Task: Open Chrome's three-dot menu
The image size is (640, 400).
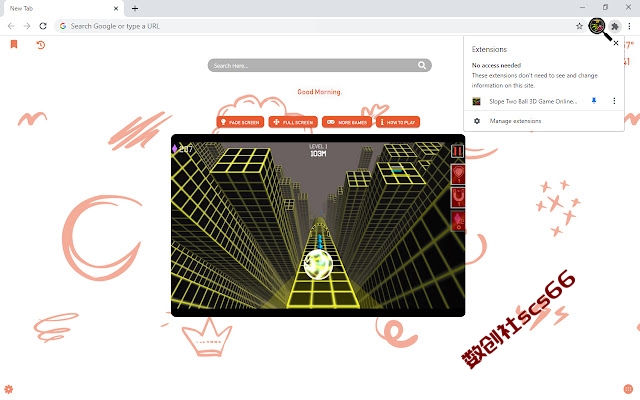Action: coord(629,26)
